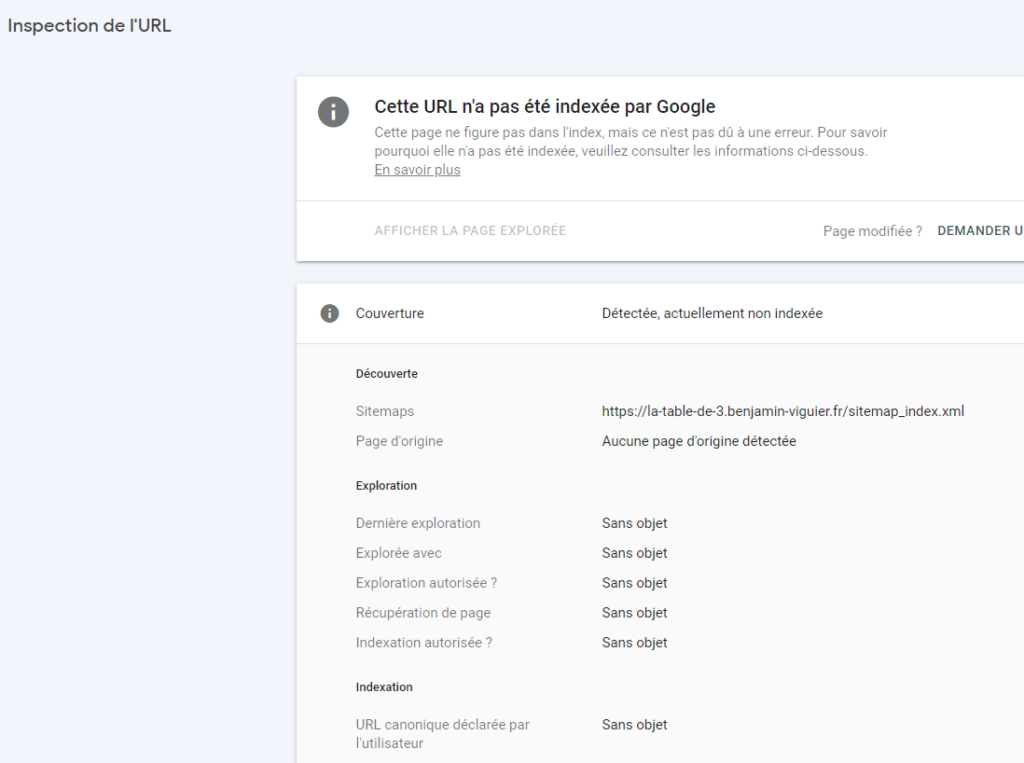Click the 'Indexation autorisée ?' row label
The image size is (1024, 763).
click(x=423, y=643)
